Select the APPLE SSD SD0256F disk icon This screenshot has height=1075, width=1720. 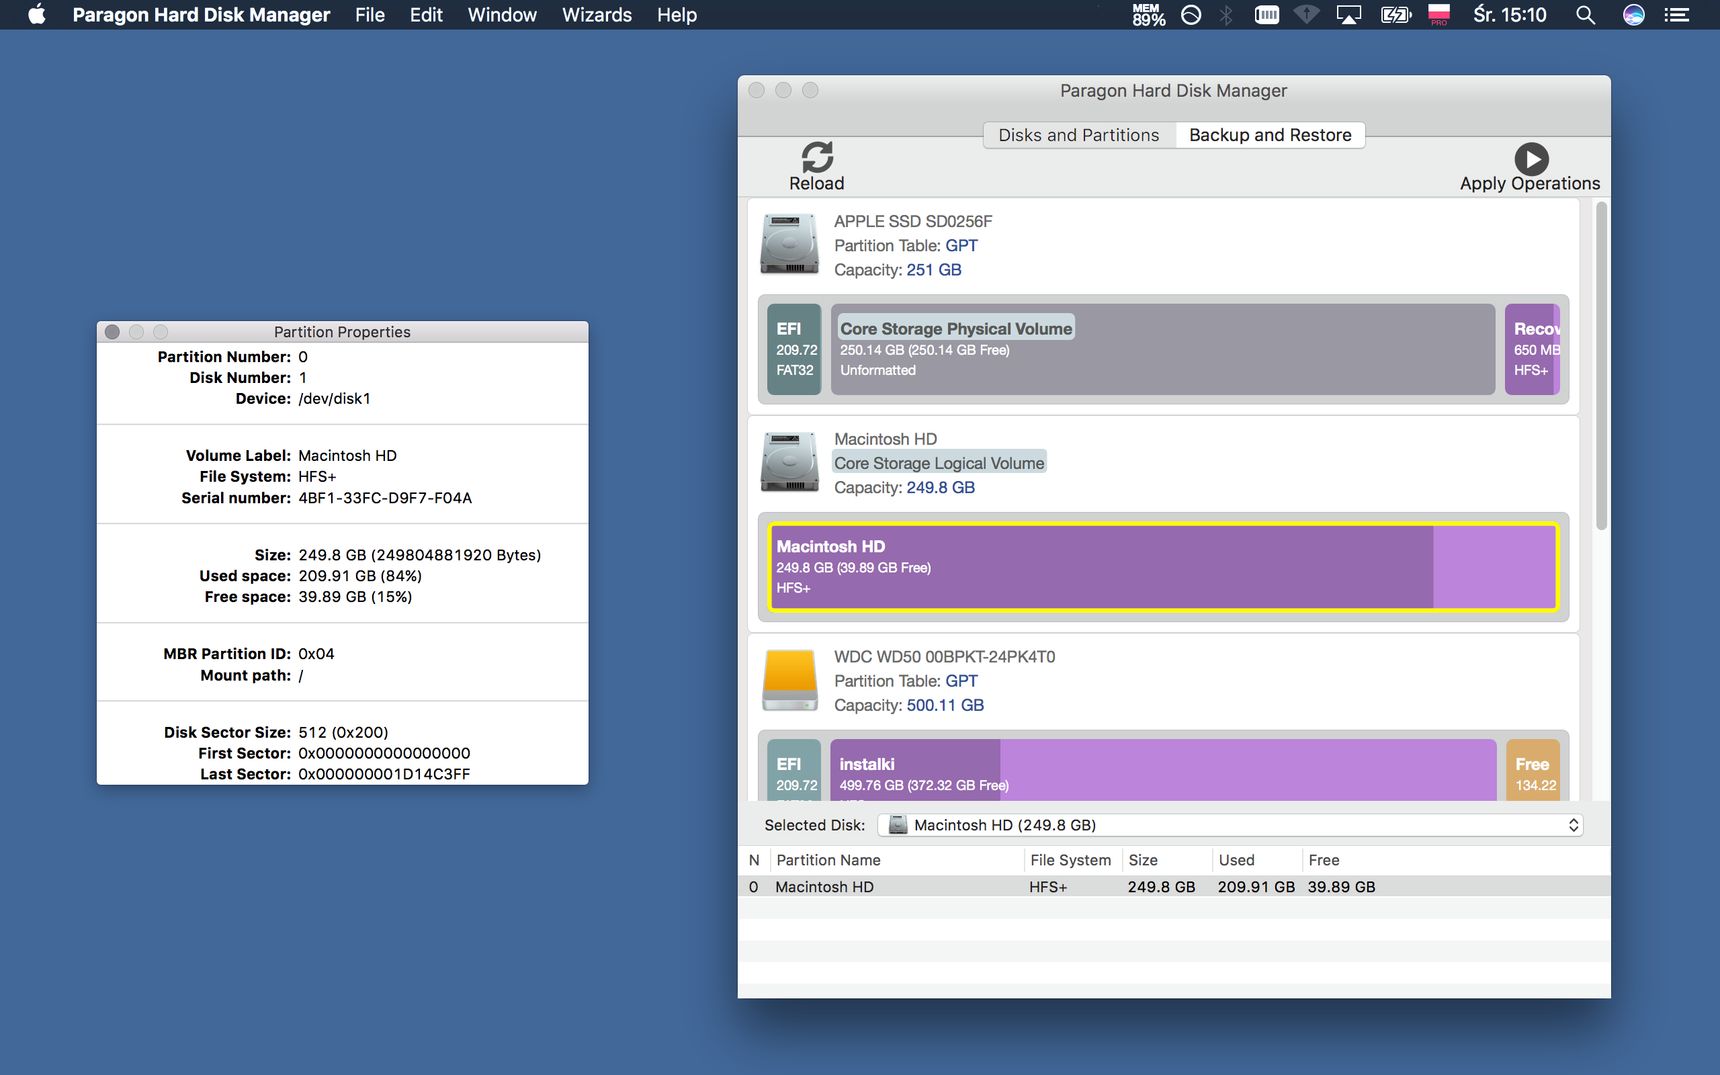(x=789, y=244)
